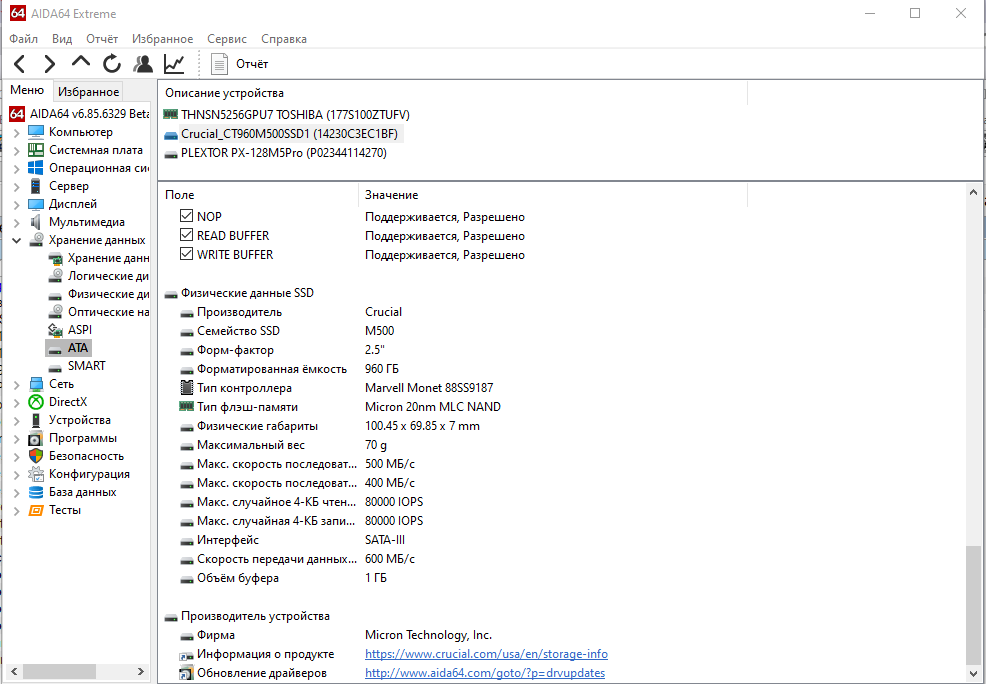This screenshot has height=684, width=986.
Task: Select the THNSN5256GPU7 TOSHIBA device
Action: click(286, 115)
